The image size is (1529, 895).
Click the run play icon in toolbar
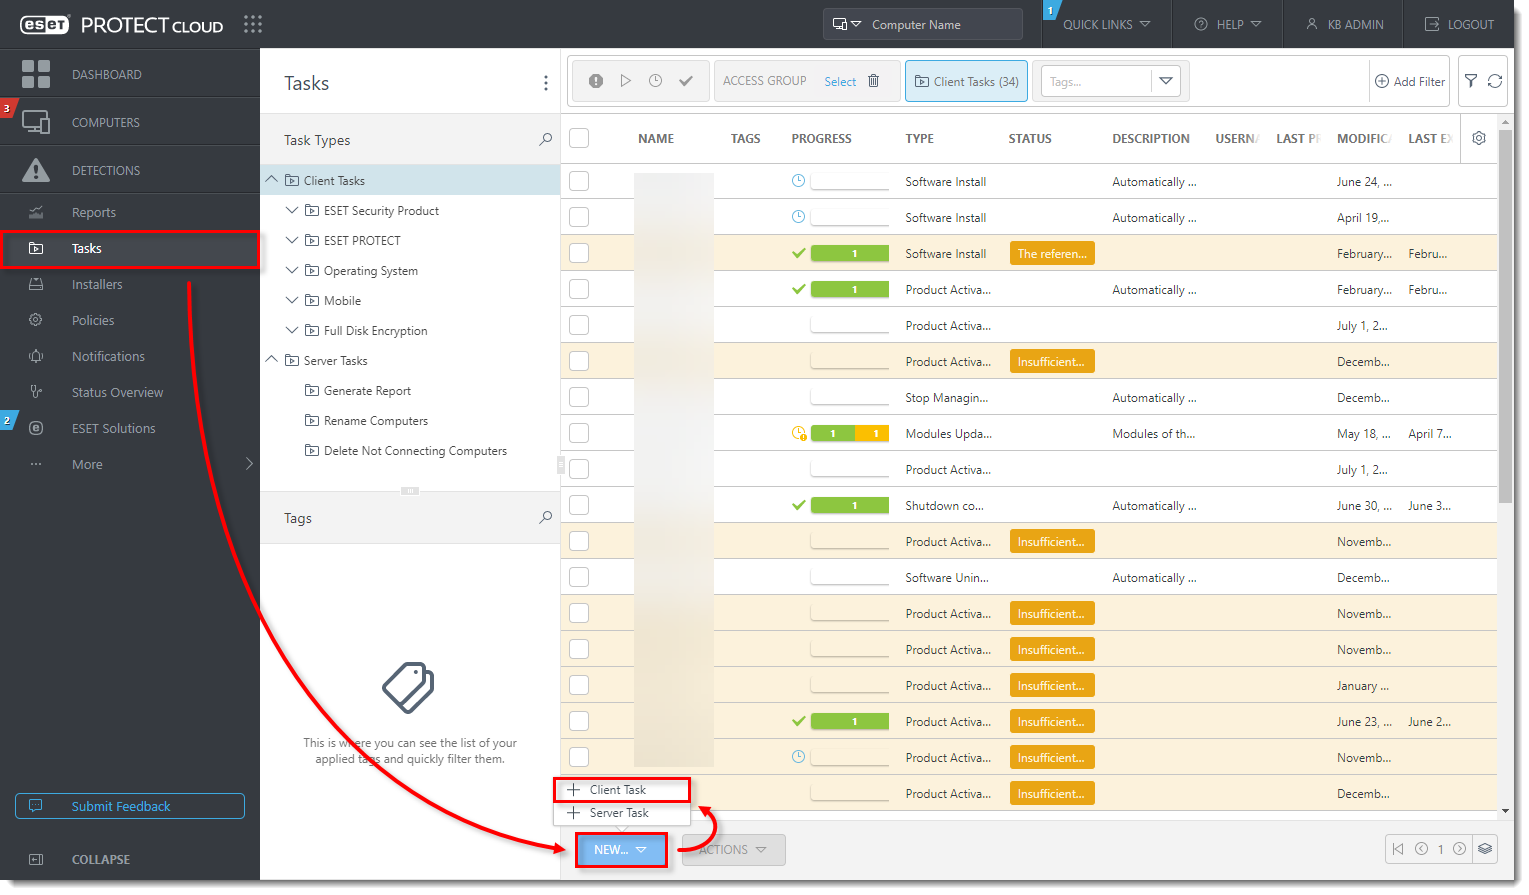coord(625,81)
